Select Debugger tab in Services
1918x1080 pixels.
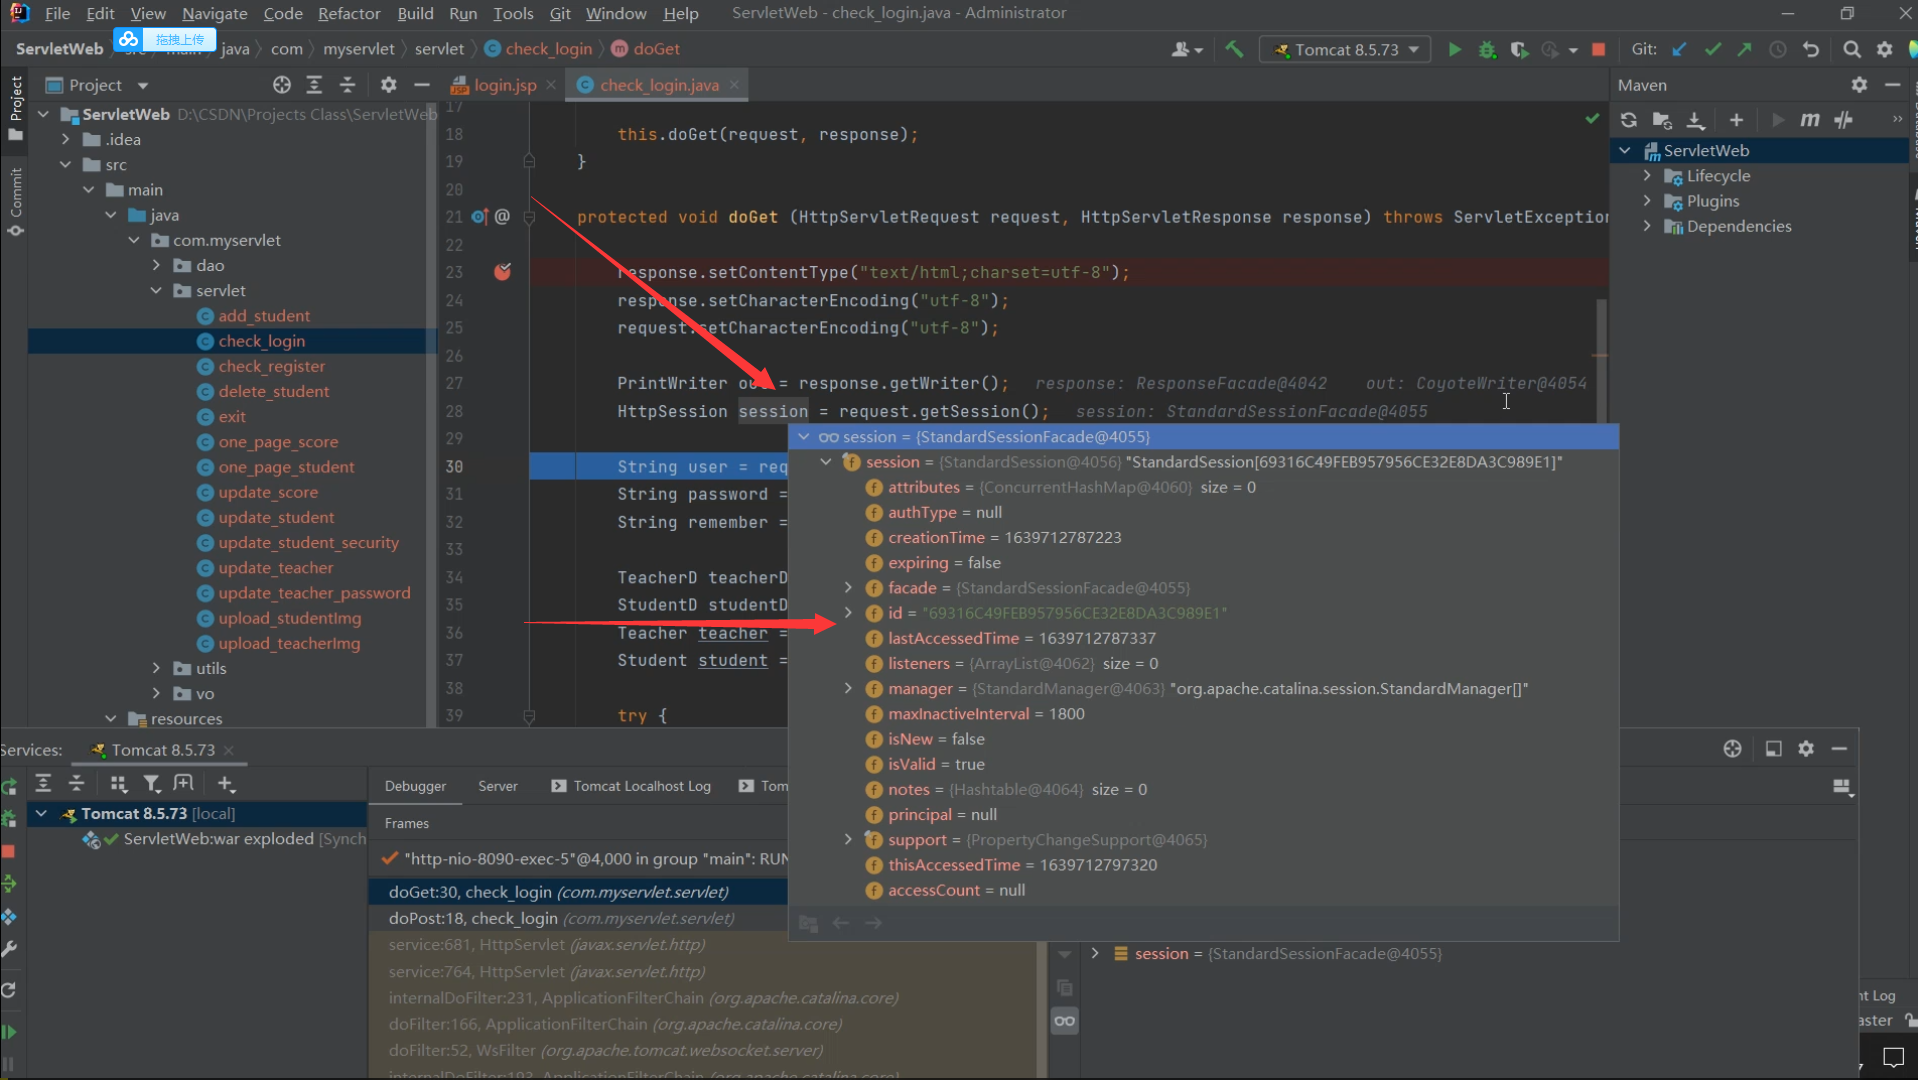(415, 786)
